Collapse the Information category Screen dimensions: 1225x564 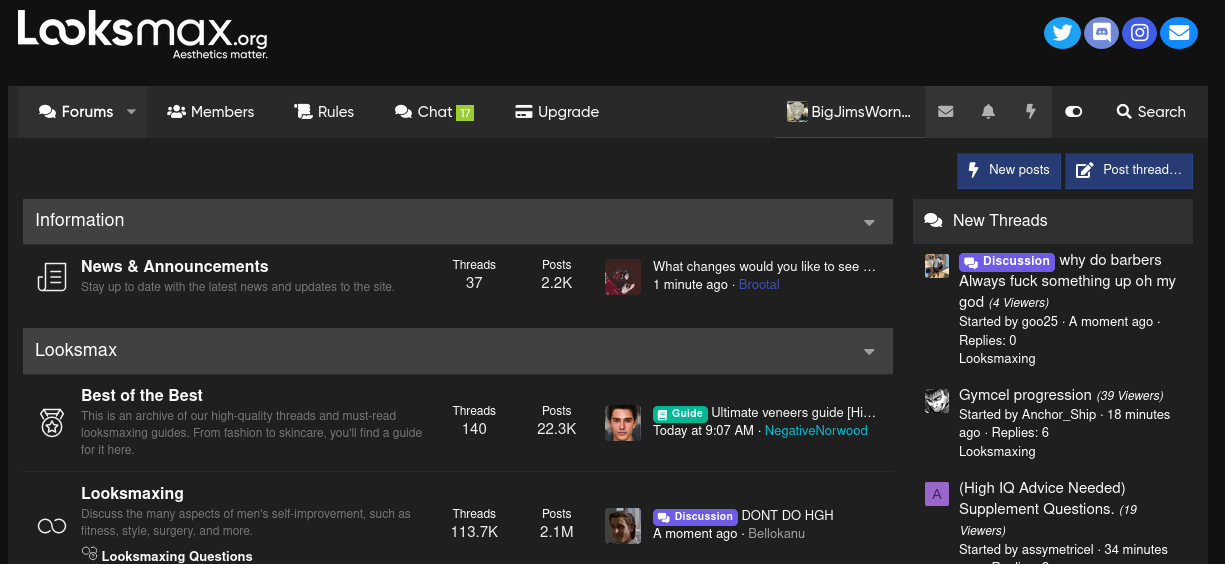[x=869, y=222]
